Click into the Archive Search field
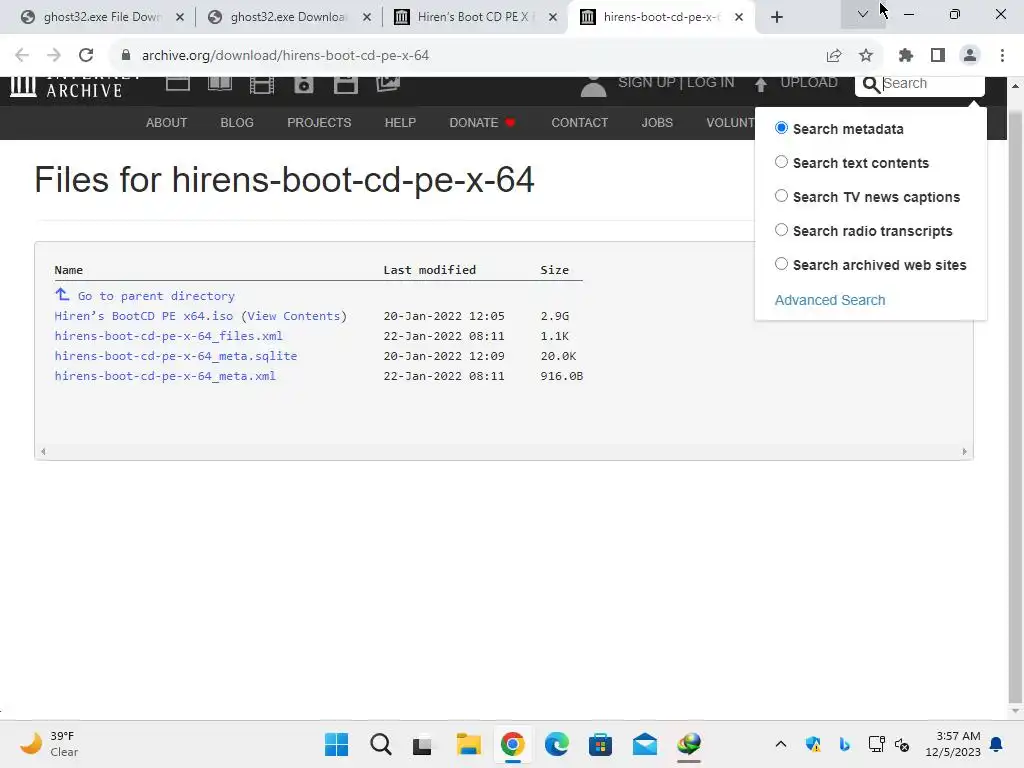 (931, 84)
